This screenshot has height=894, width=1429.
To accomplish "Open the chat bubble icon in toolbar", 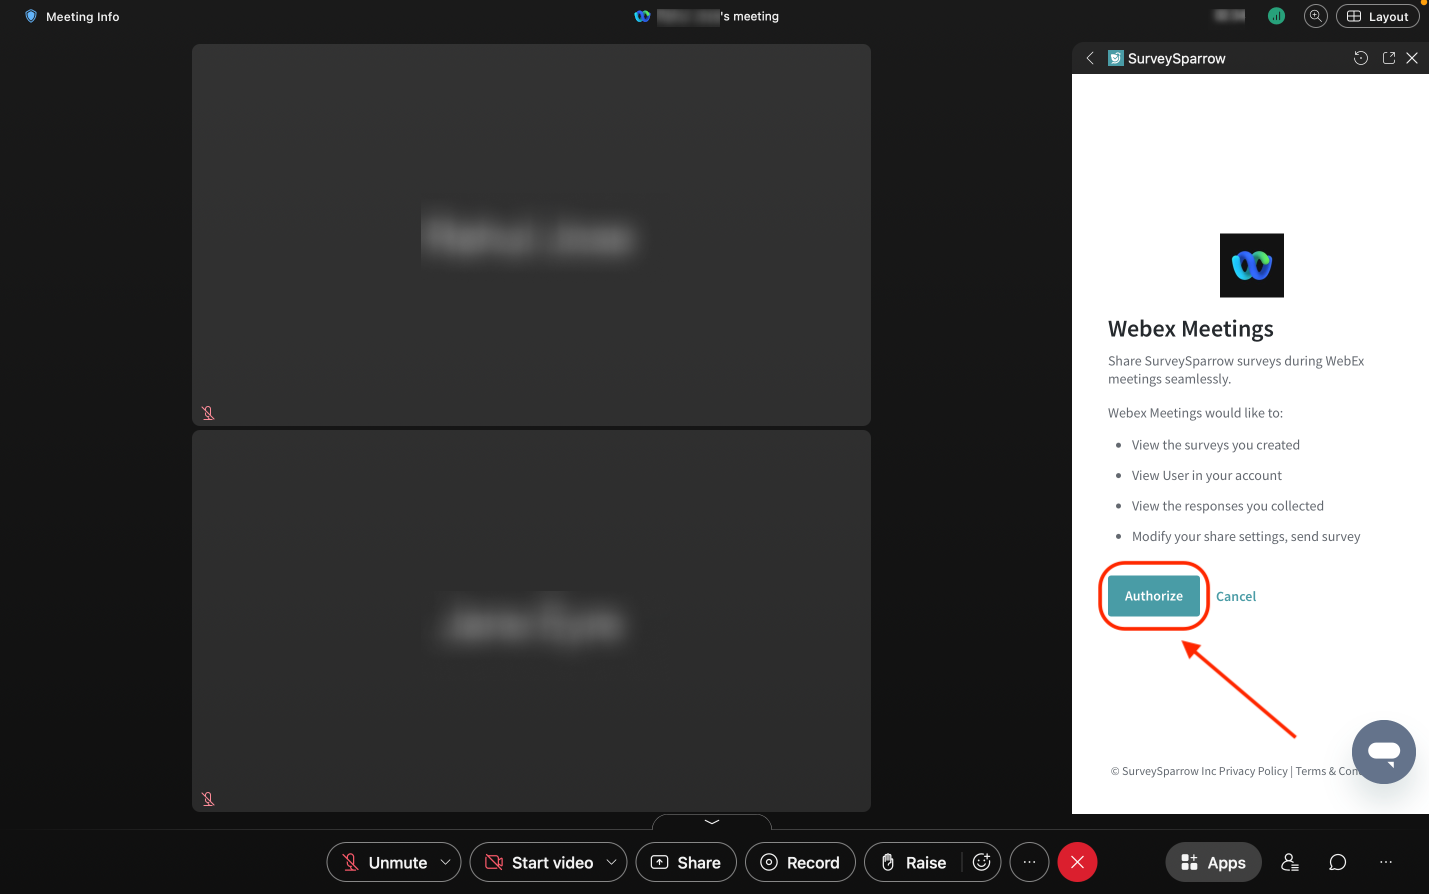I will [x=1338, y=862].
